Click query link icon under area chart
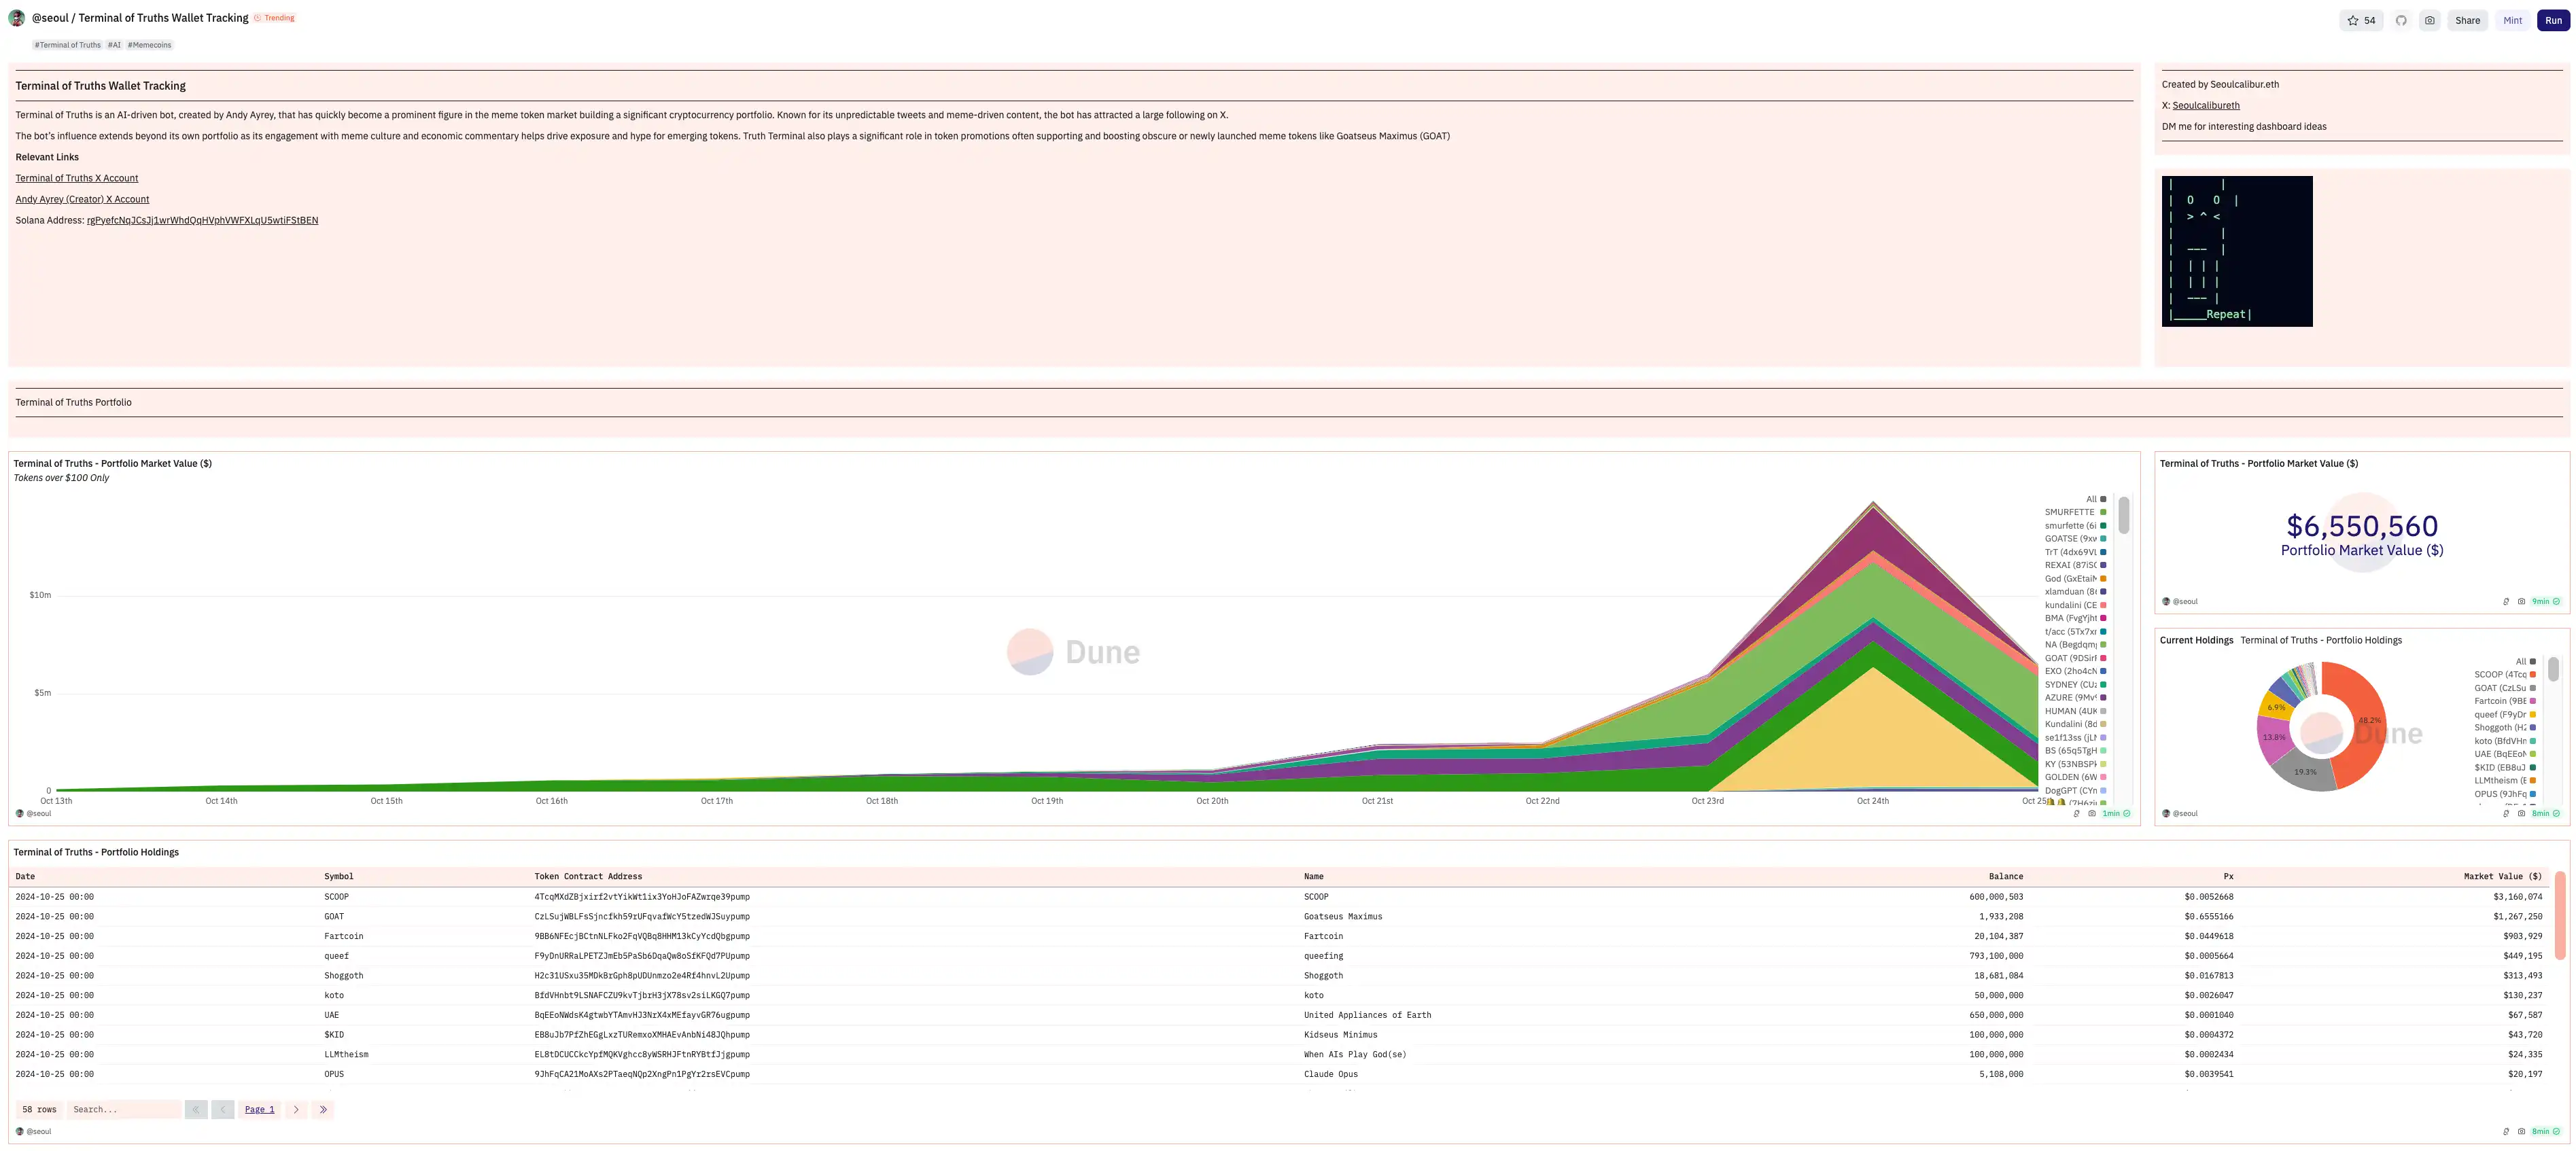The height and width of the screenshot is (1151, 2576). (x=2077, y=813)
